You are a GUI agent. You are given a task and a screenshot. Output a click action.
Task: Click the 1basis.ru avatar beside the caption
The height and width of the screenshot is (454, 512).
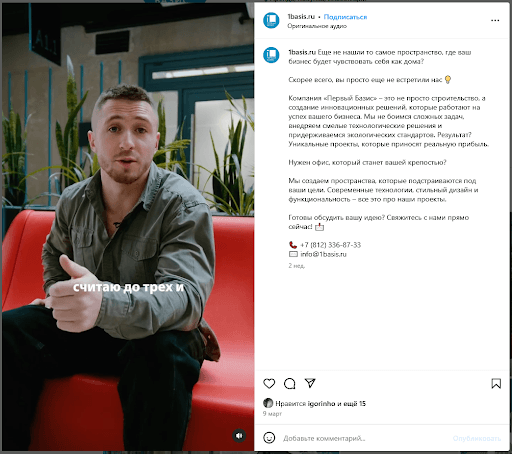271,55
